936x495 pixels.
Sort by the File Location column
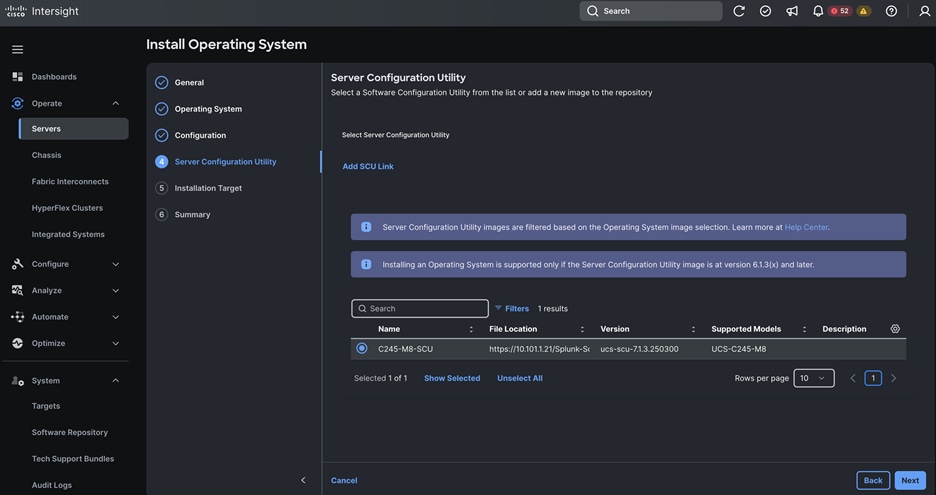pyautogui.click(x=582, y=329)
